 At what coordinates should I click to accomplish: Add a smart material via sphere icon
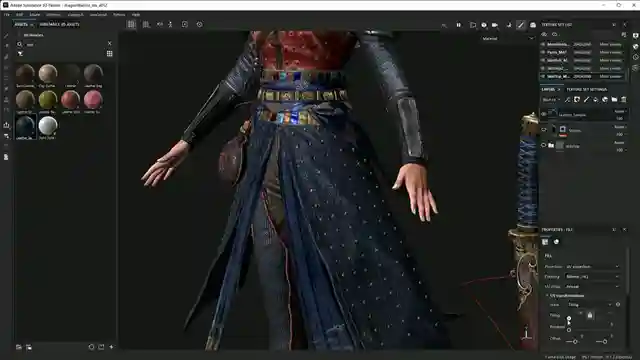click(605, 100)
